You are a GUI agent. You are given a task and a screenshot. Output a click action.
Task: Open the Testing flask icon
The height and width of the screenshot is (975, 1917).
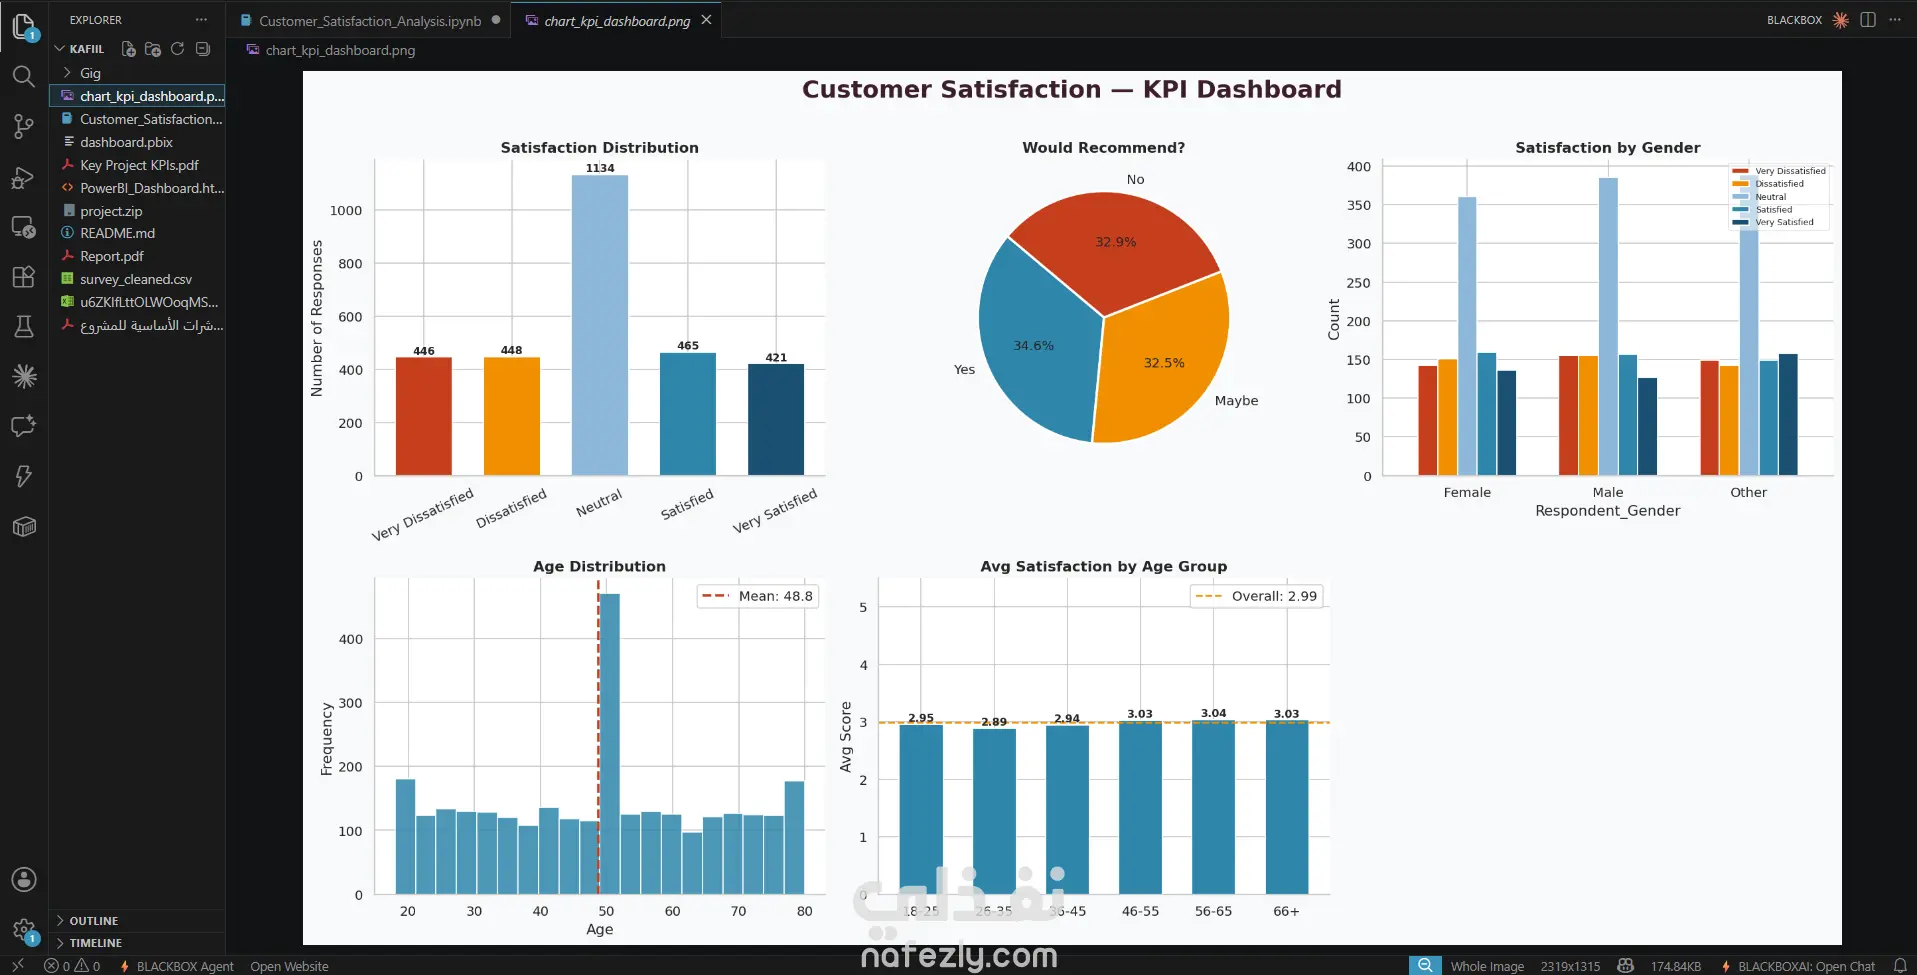[24, 326]
